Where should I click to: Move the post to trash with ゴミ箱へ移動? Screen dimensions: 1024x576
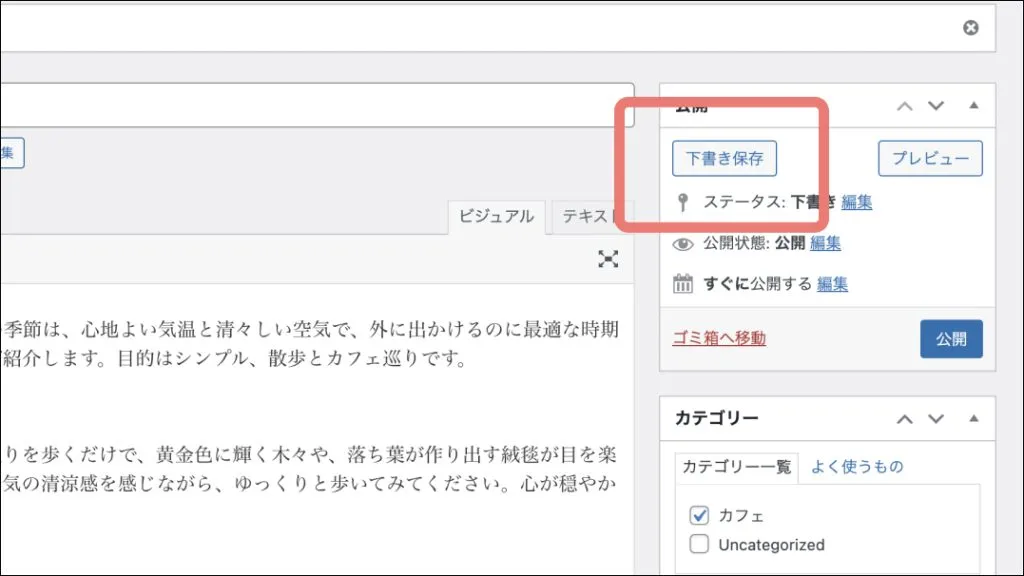pyautogui.click(x=719, y=338)
